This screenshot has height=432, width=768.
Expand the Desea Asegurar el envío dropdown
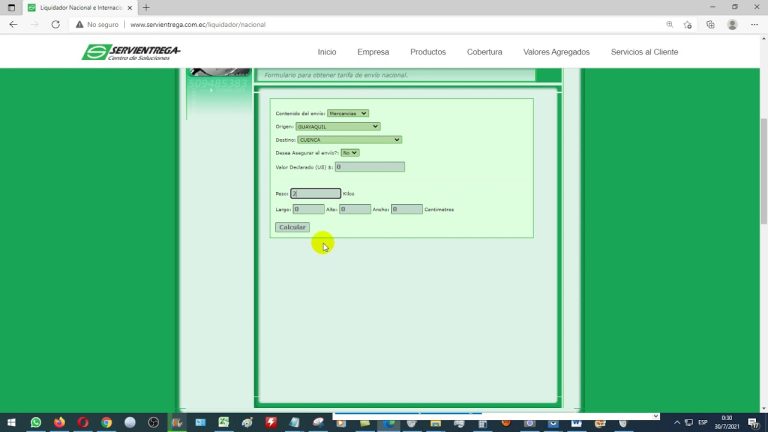pos(349,153)
